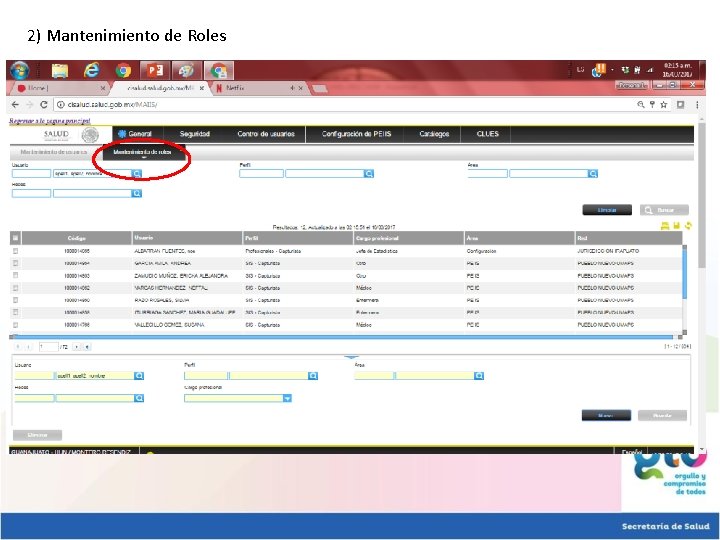This screenshot has width=720, height=540.
Task: Click the Limpiar button in search filters
Action: (x=607, y=210)
